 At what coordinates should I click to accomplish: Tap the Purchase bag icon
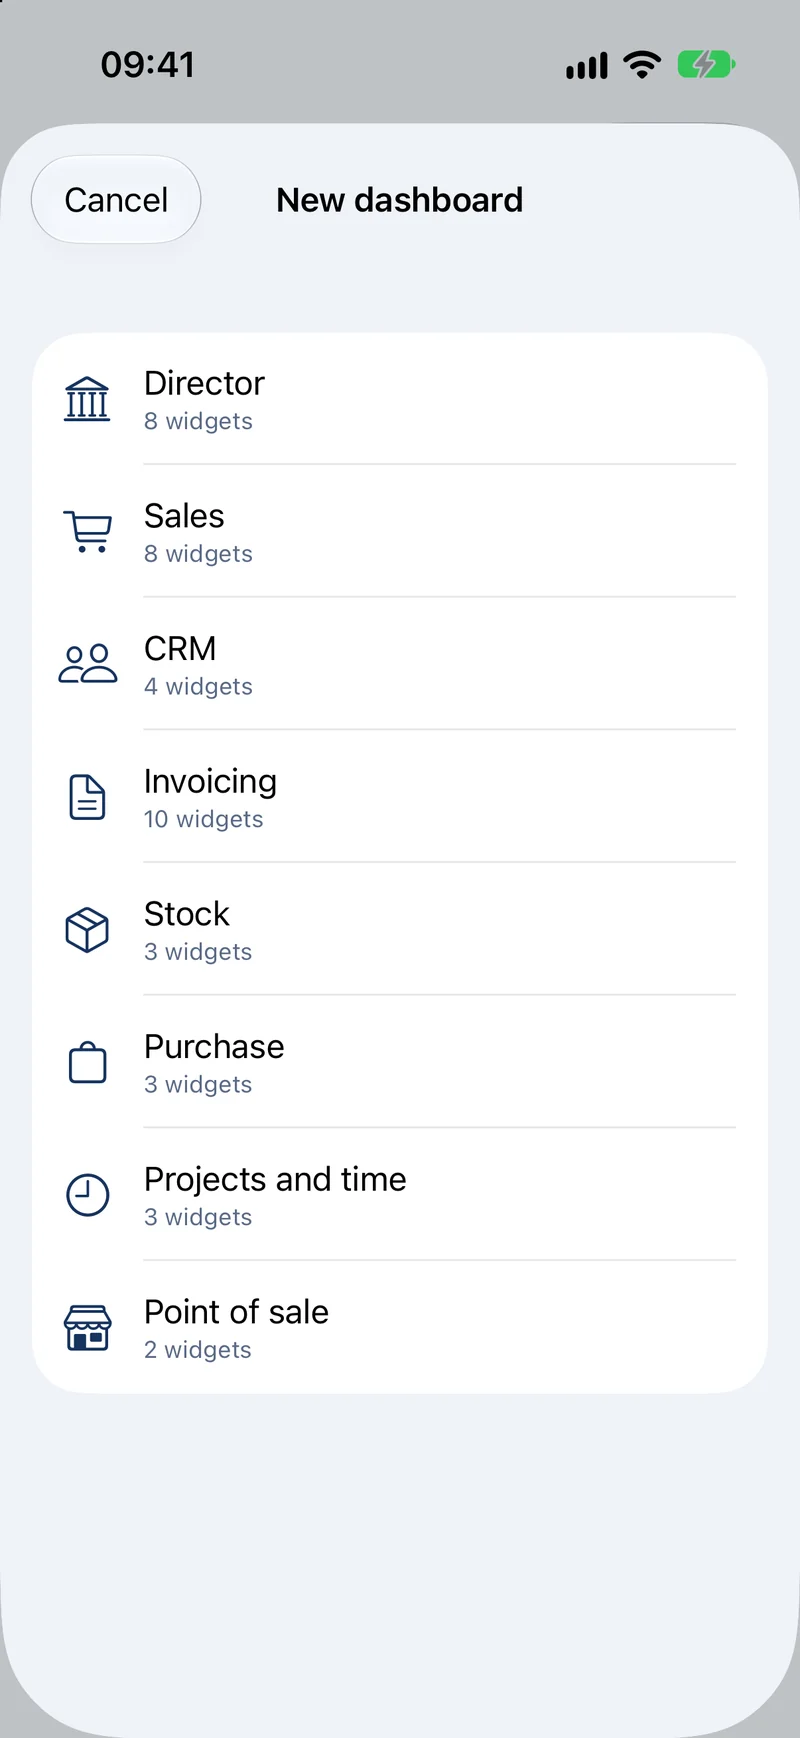87,1062
